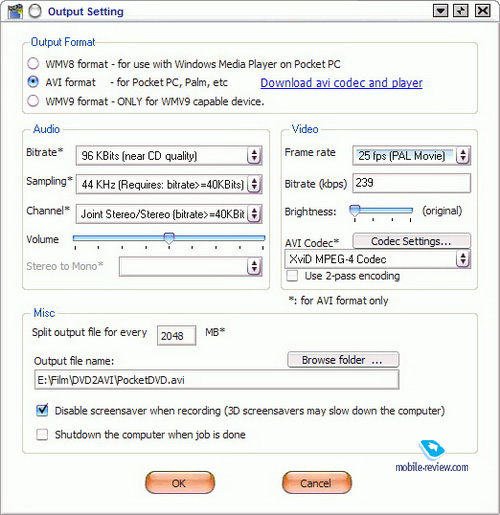The image size is (500, 515).
Task: Enable Use 2-pass encoding checkbox
Action: coord(292,276)
